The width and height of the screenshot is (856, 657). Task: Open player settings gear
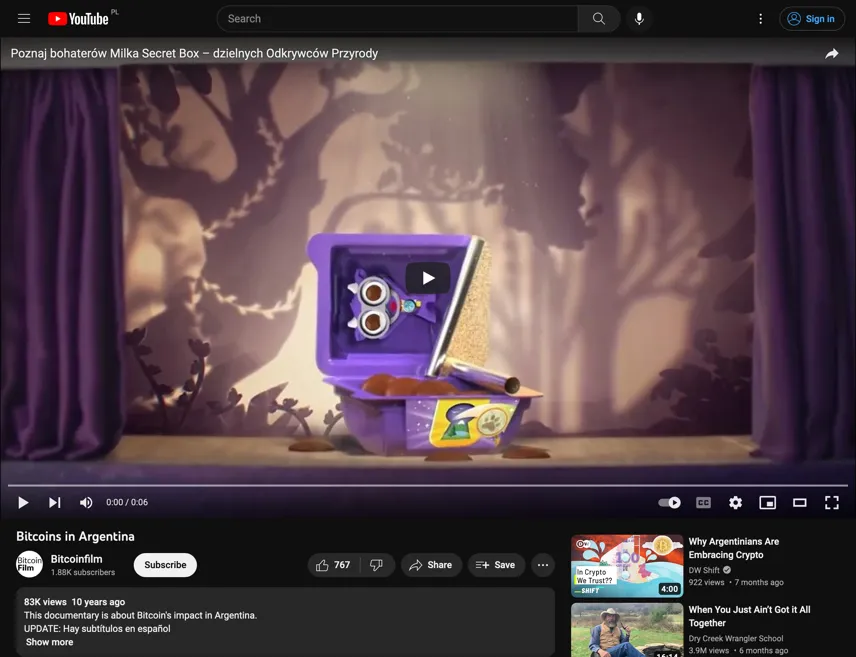pyautogui.click(x=735, y=502)
